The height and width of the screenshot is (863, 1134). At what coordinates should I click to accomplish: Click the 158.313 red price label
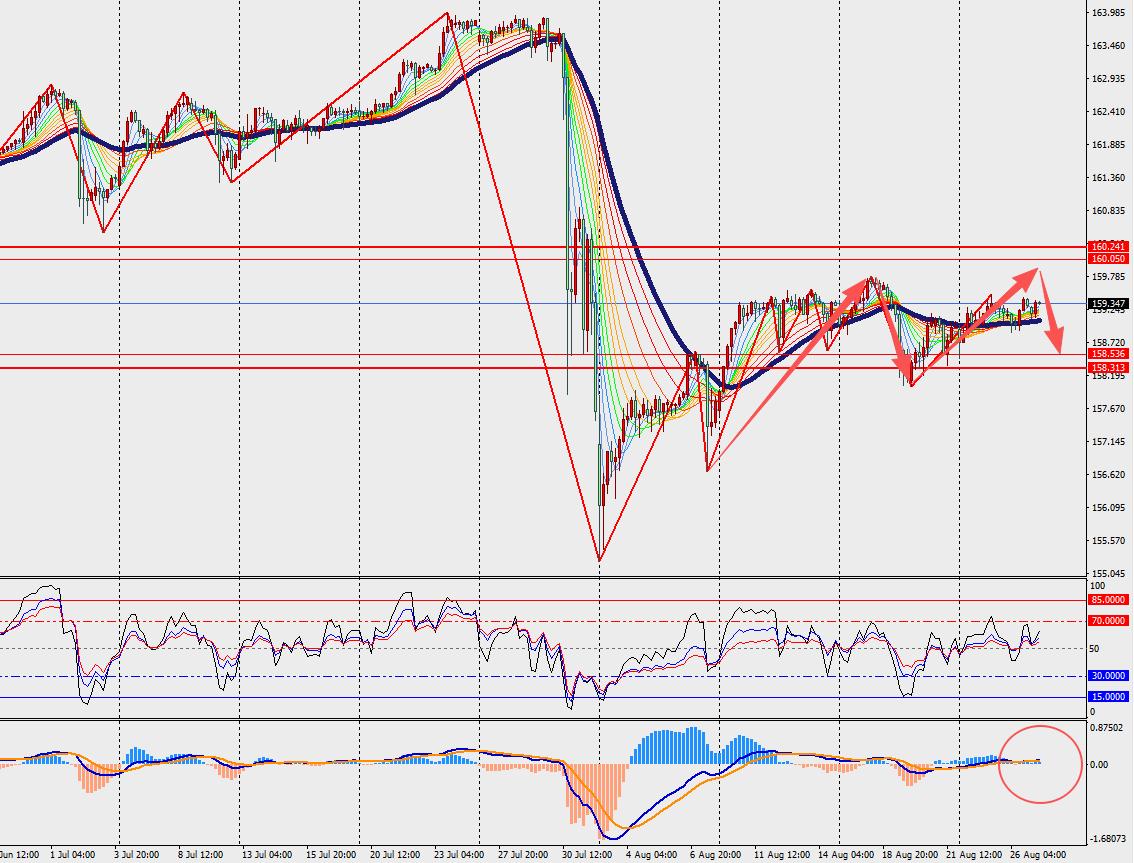1108,367
